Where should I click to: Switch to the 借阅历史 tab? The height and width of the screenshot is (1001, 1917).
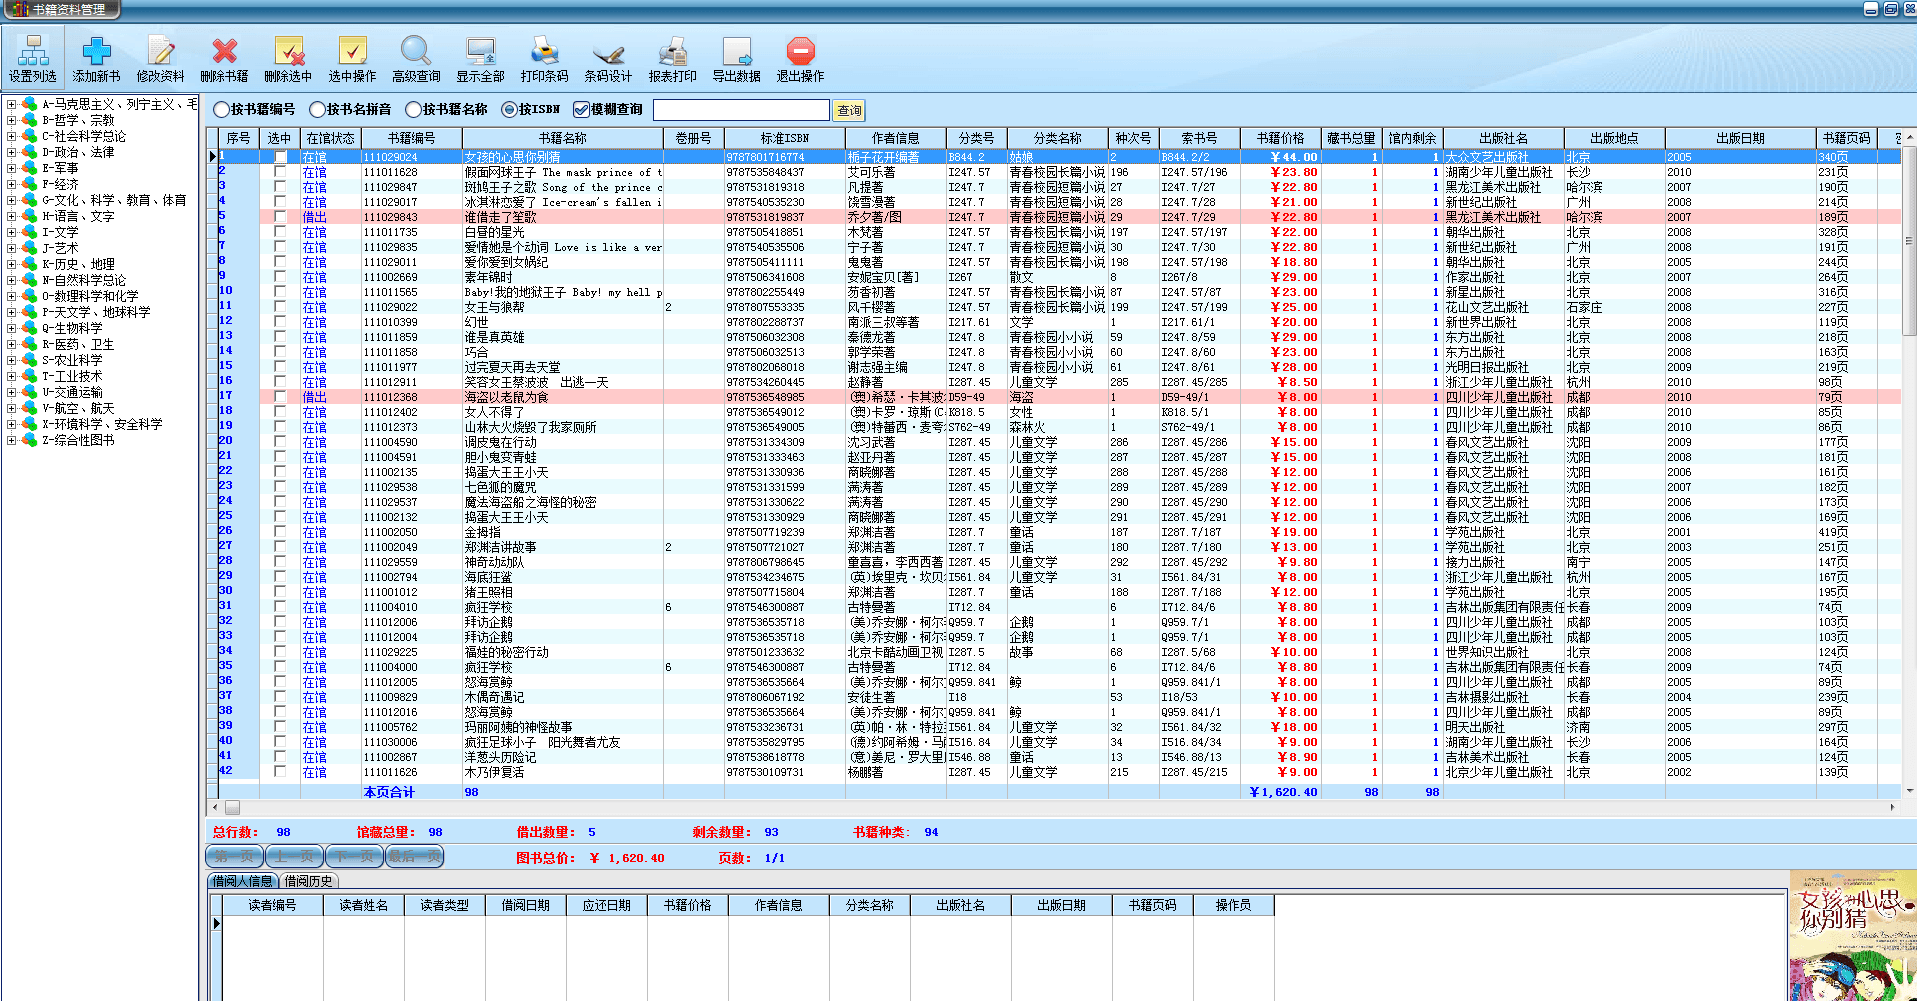pyautogui.click(x=308, y=881)
